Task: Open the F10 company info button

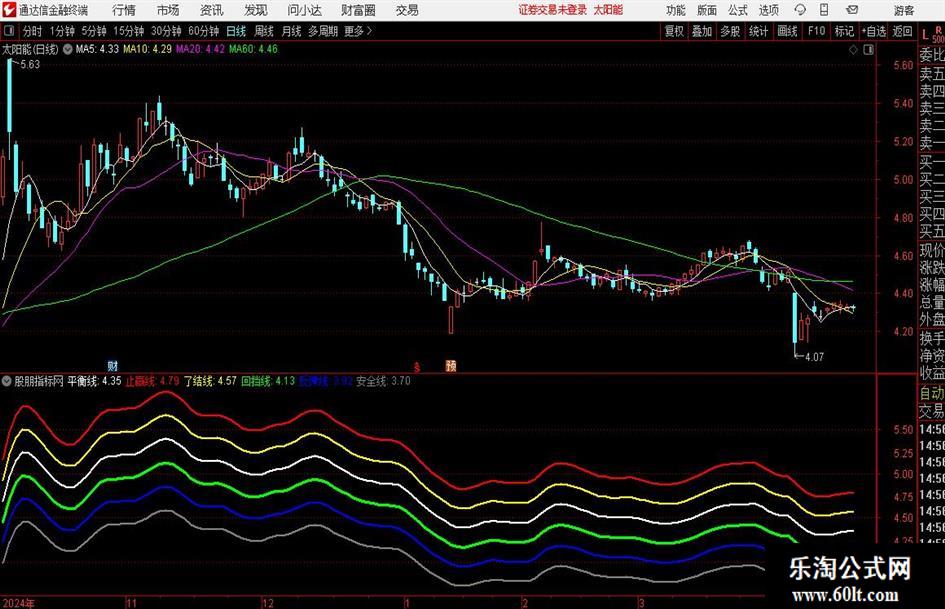Action: point(817,31)
